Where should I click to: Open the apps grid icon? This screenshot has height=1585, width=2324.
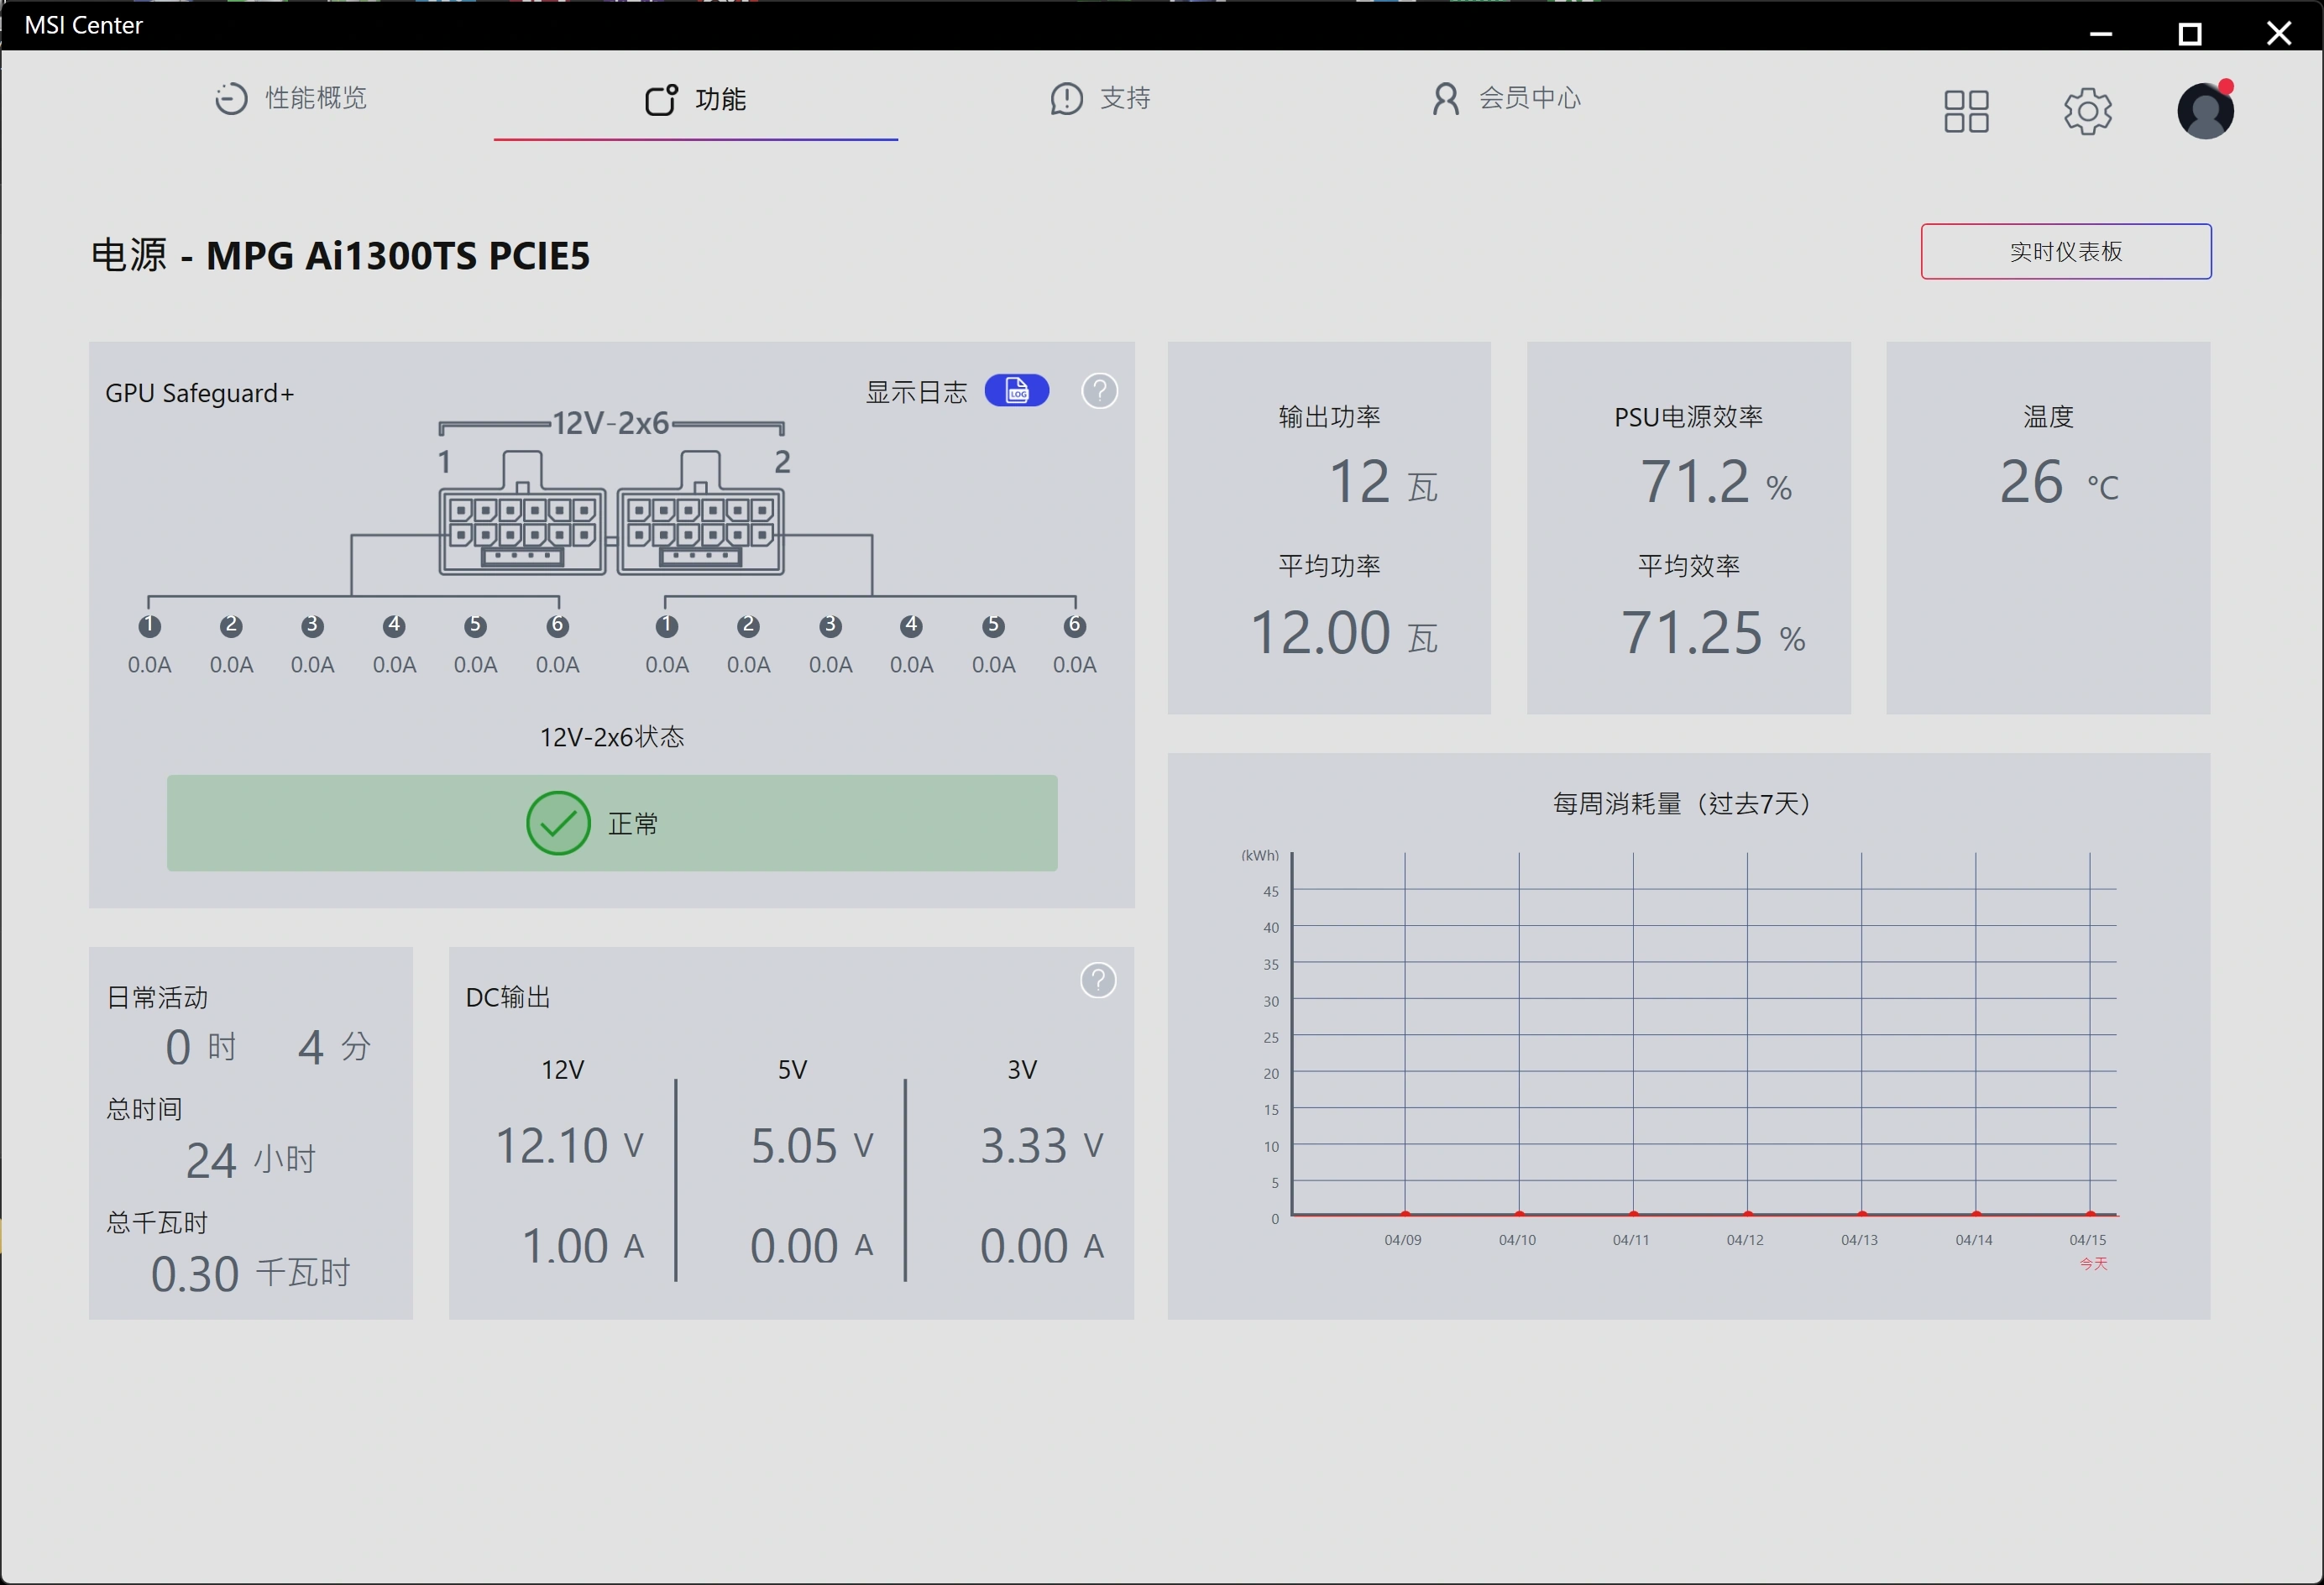pyautogui.click(x=1966, y=111)
